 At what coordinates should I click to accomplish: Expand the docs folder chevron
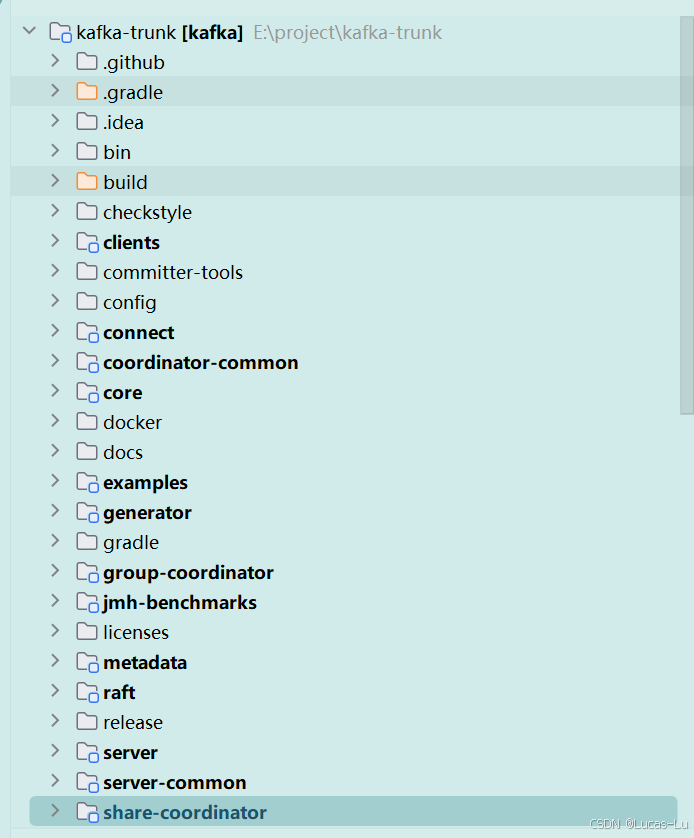click(55, 451)
